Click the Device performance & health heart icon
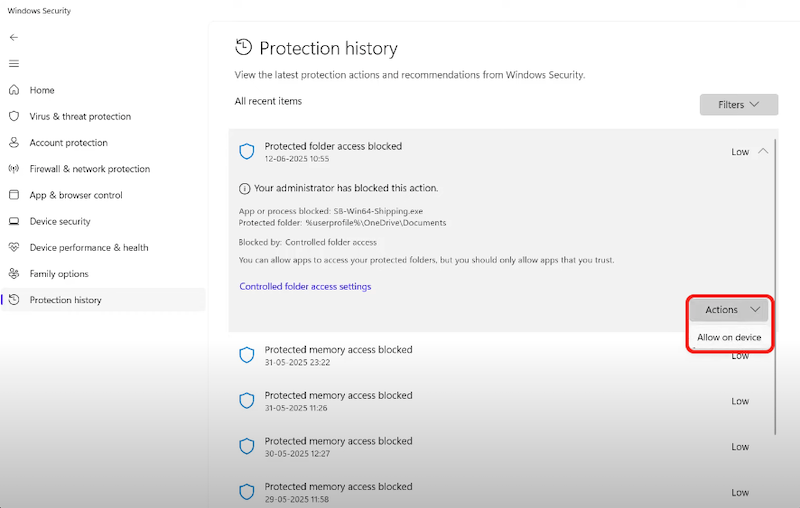The height and width of the screenshot is (508, 800). coord(14,247)
